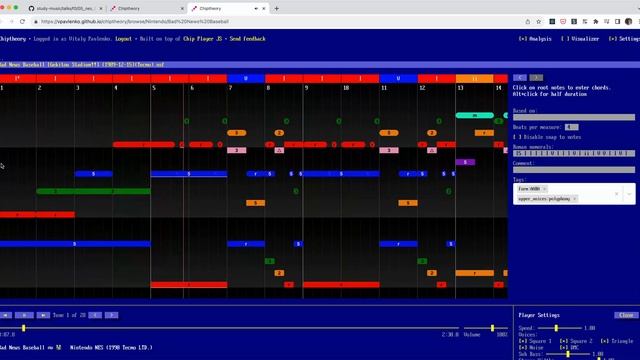
Task: Click the 'Based on' input field
Action: tap(574, 117)
